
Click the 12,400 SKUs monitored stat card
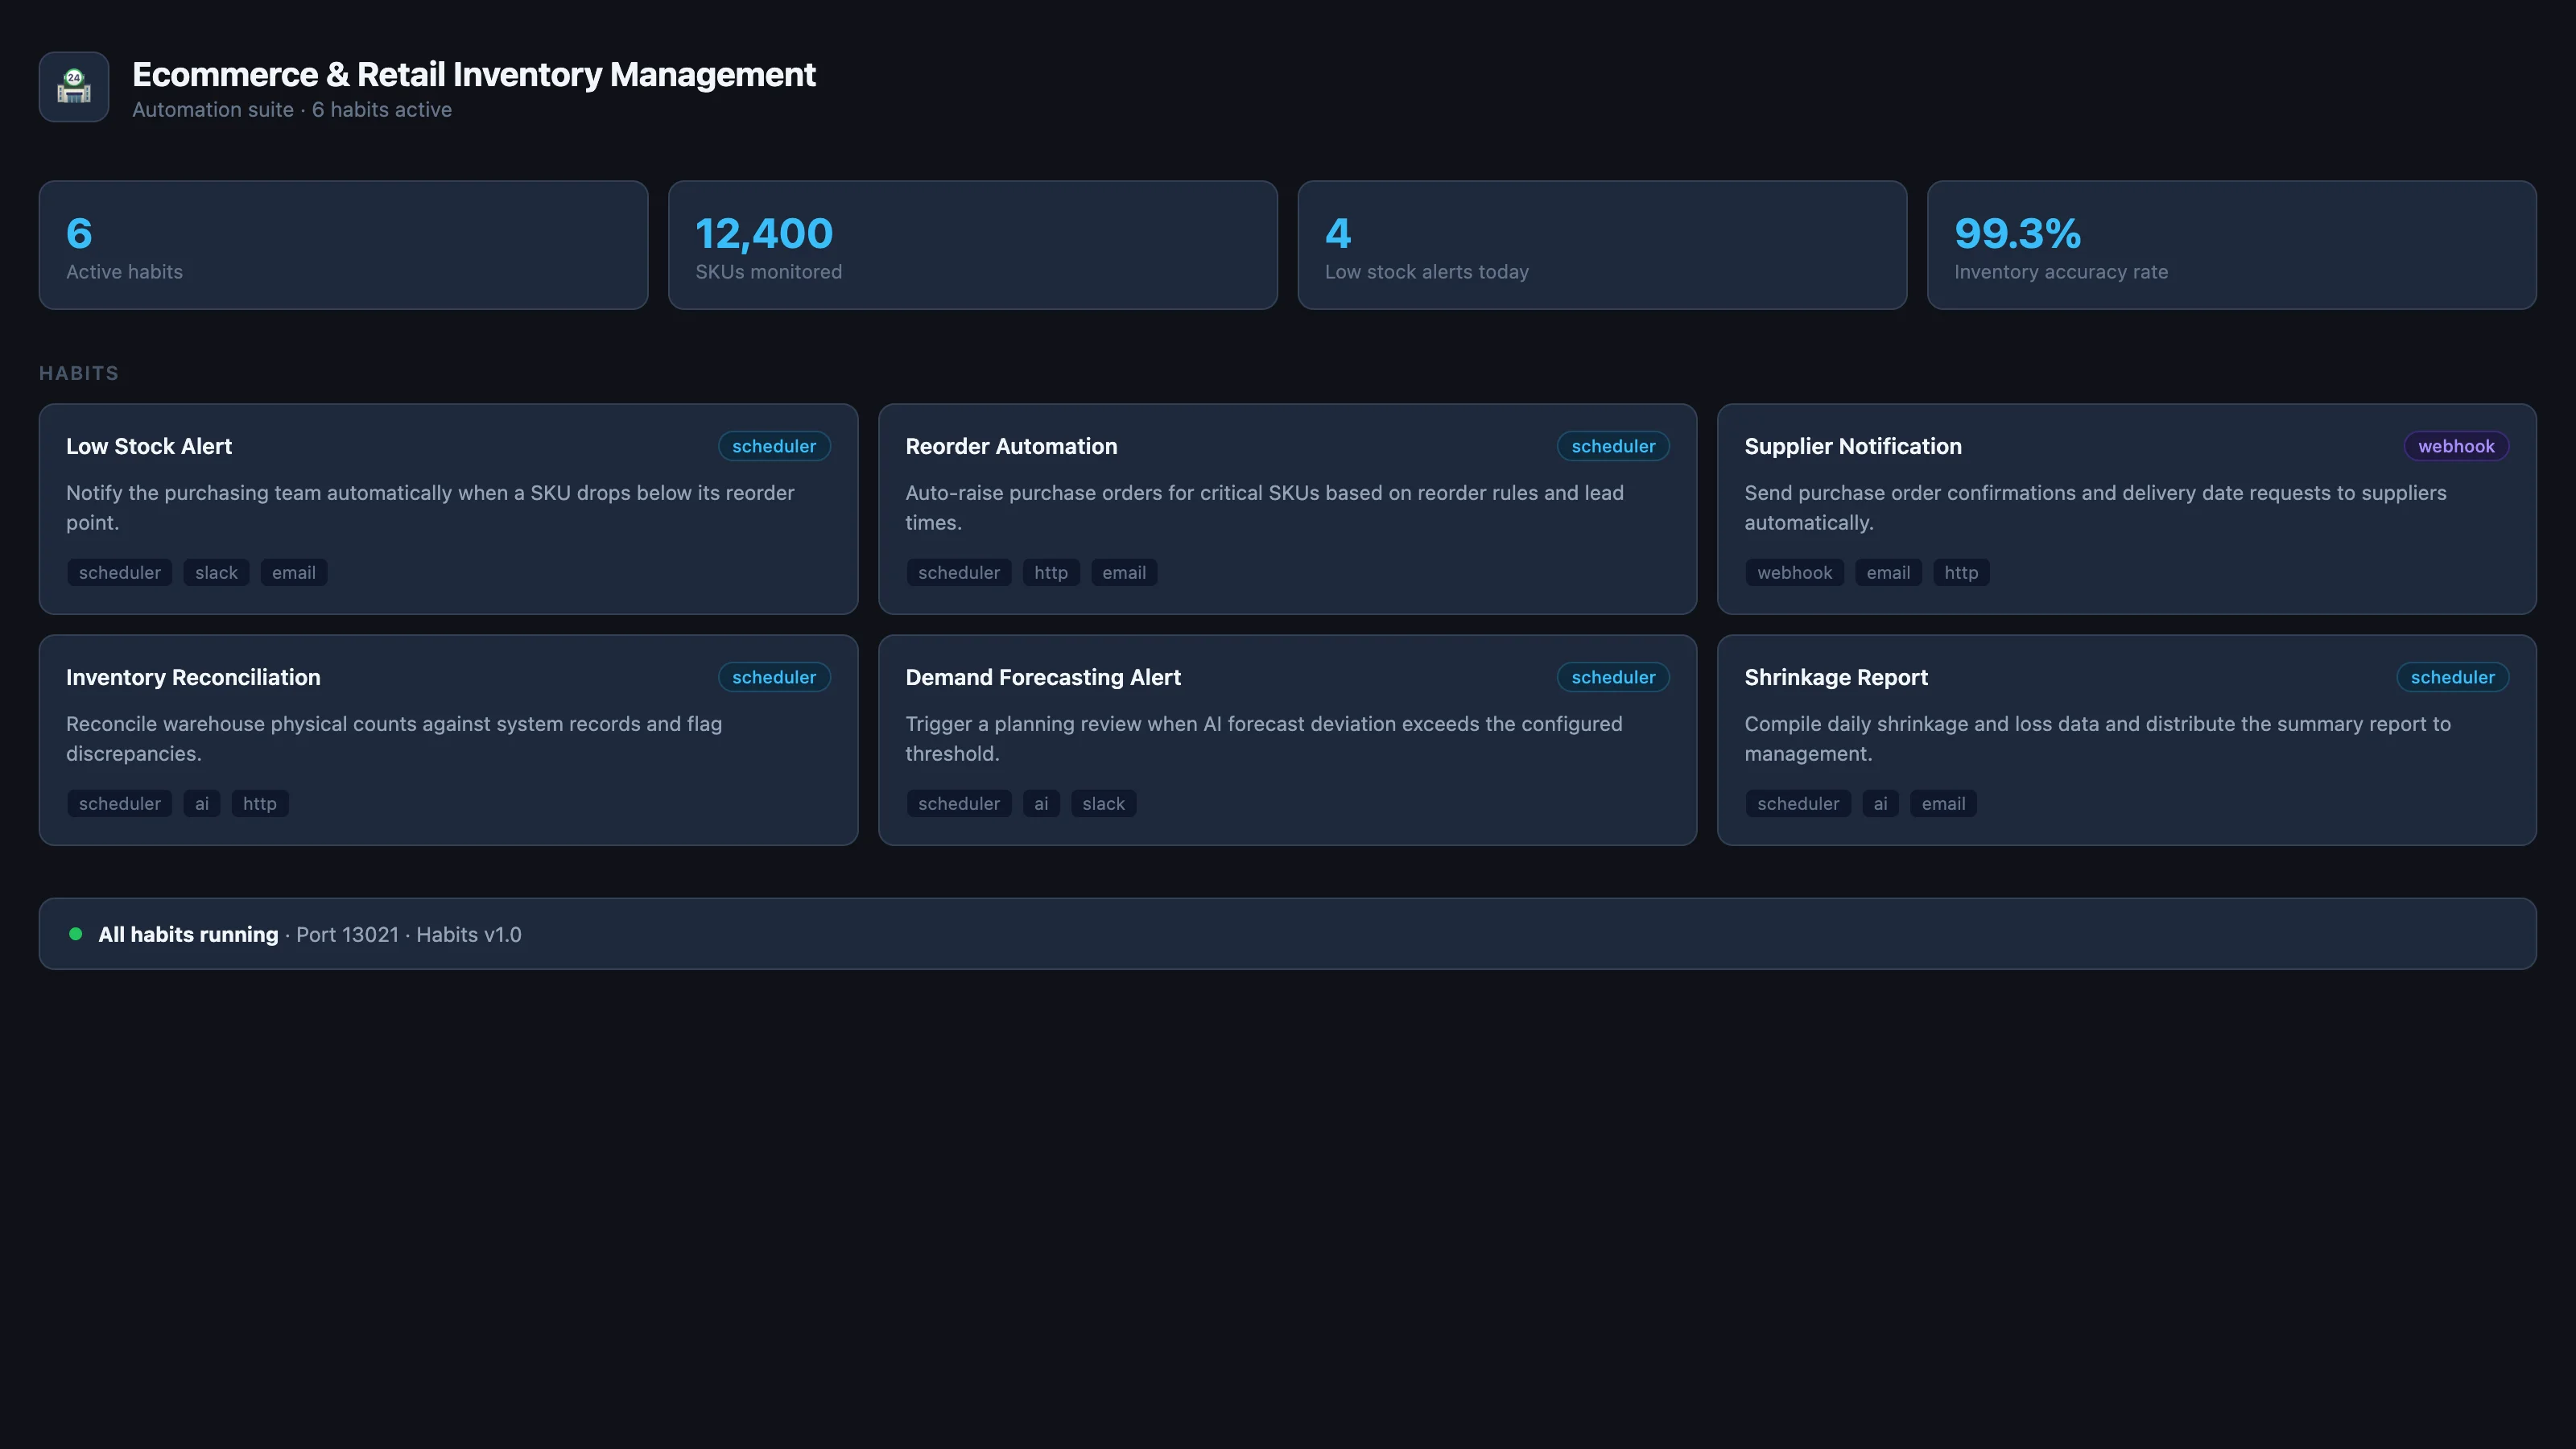click(972, 245)
